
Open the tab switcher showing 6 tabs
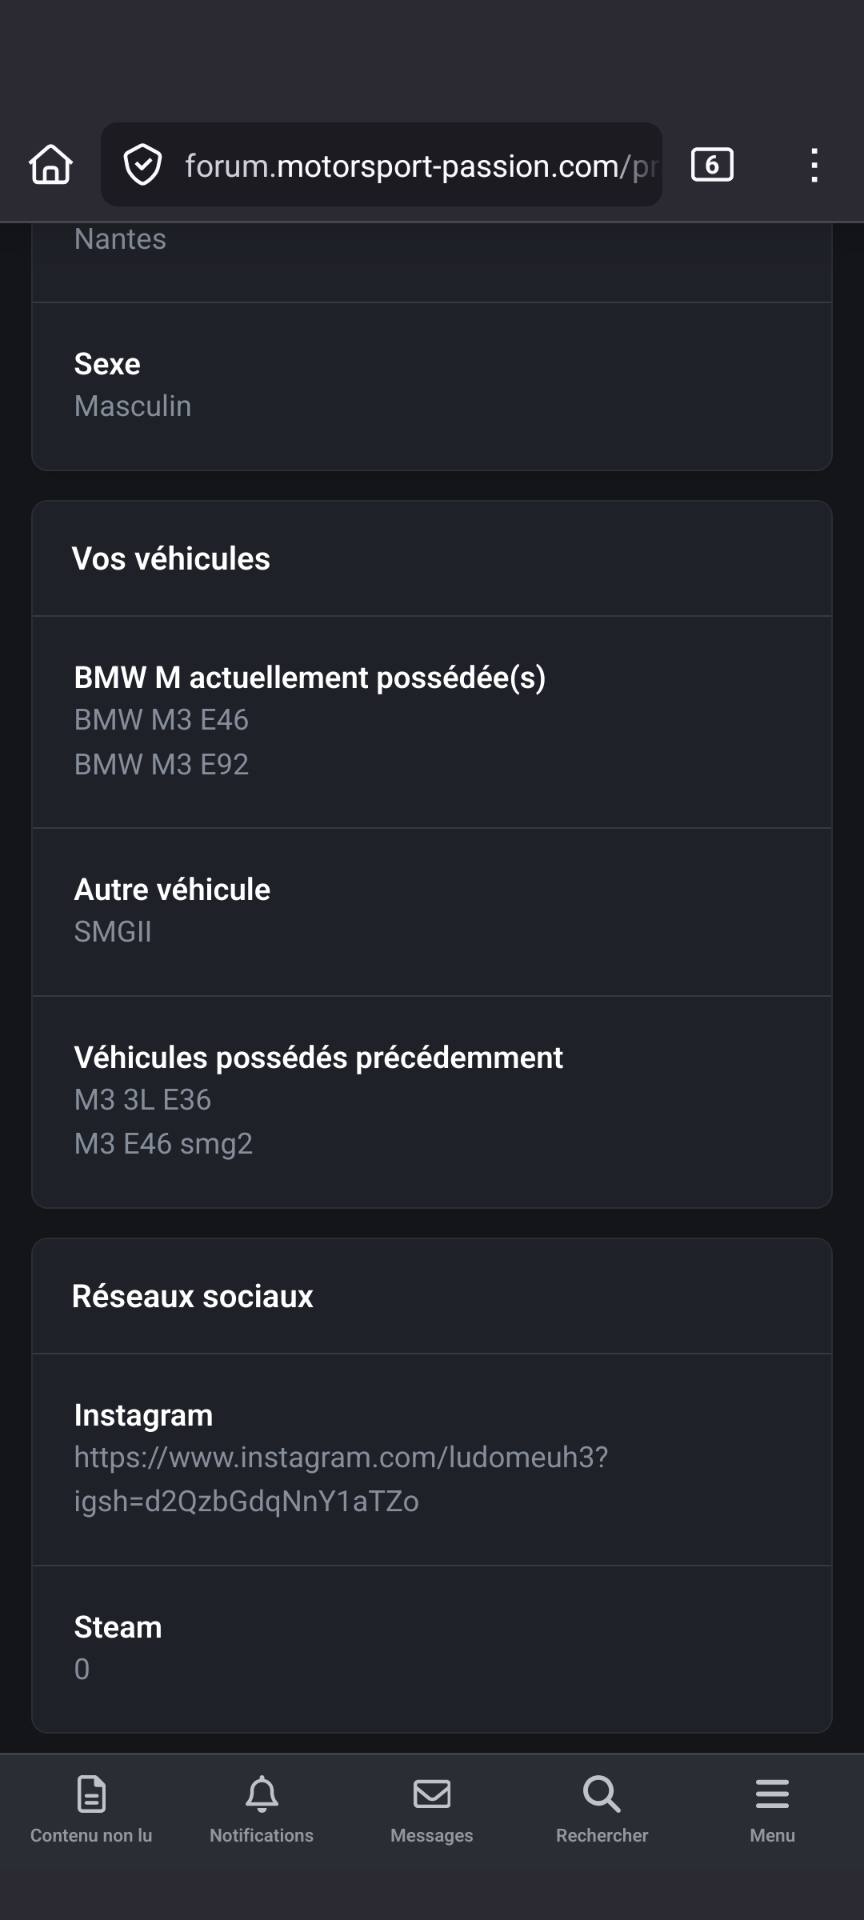pos(712,165)
